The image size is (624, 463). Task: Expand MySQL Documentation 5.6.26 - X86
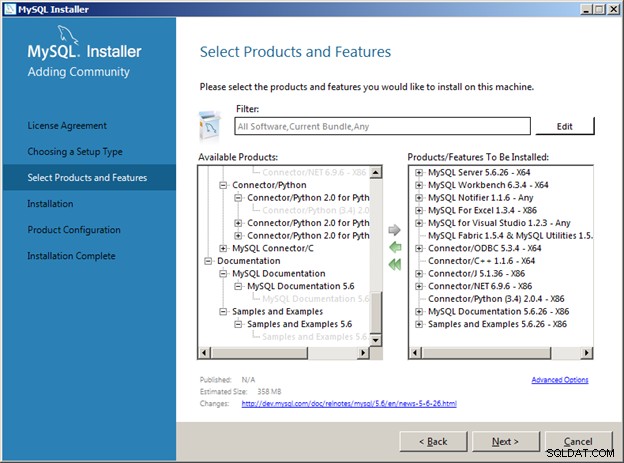tap(419, 312)
